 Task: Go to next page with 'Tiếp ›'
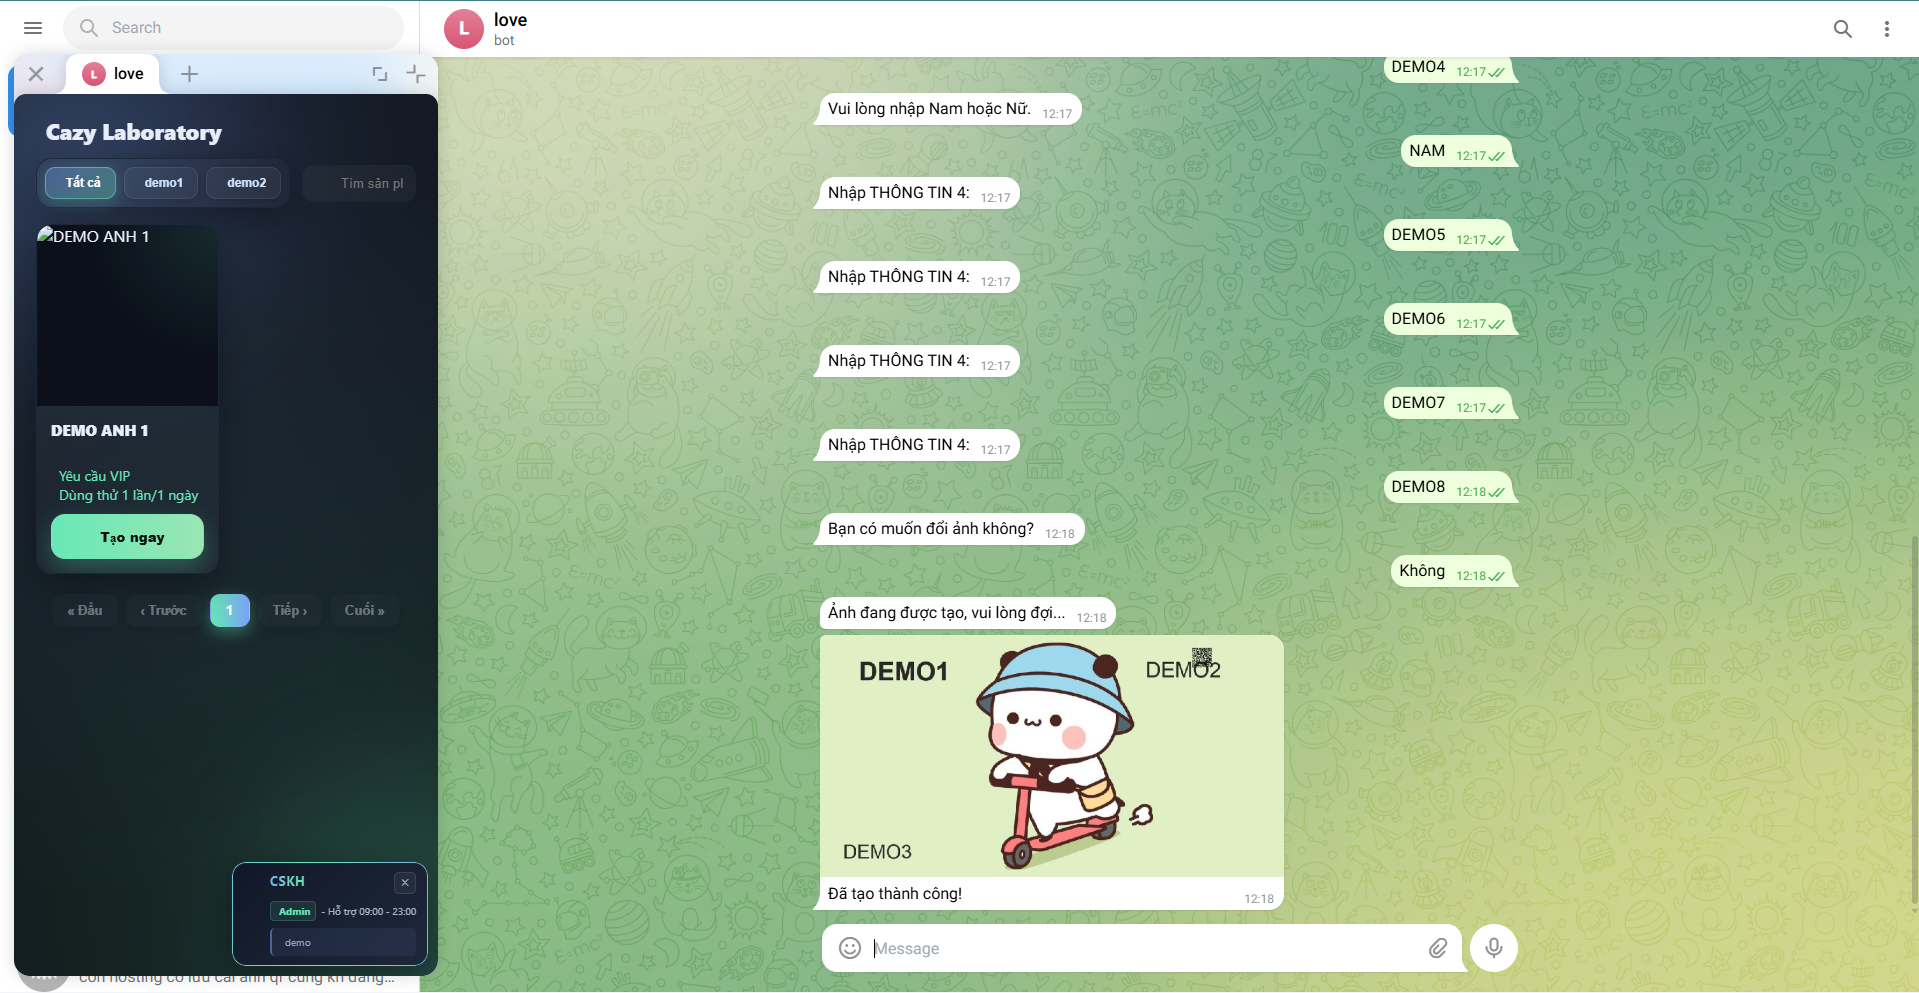coord(290,610)
